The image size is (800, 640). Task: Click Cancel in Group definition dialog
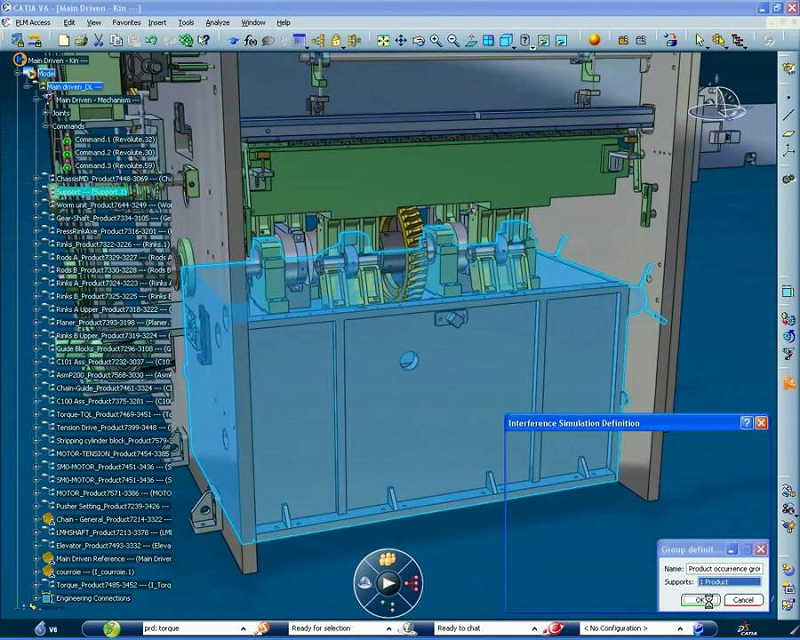(743, 600)
